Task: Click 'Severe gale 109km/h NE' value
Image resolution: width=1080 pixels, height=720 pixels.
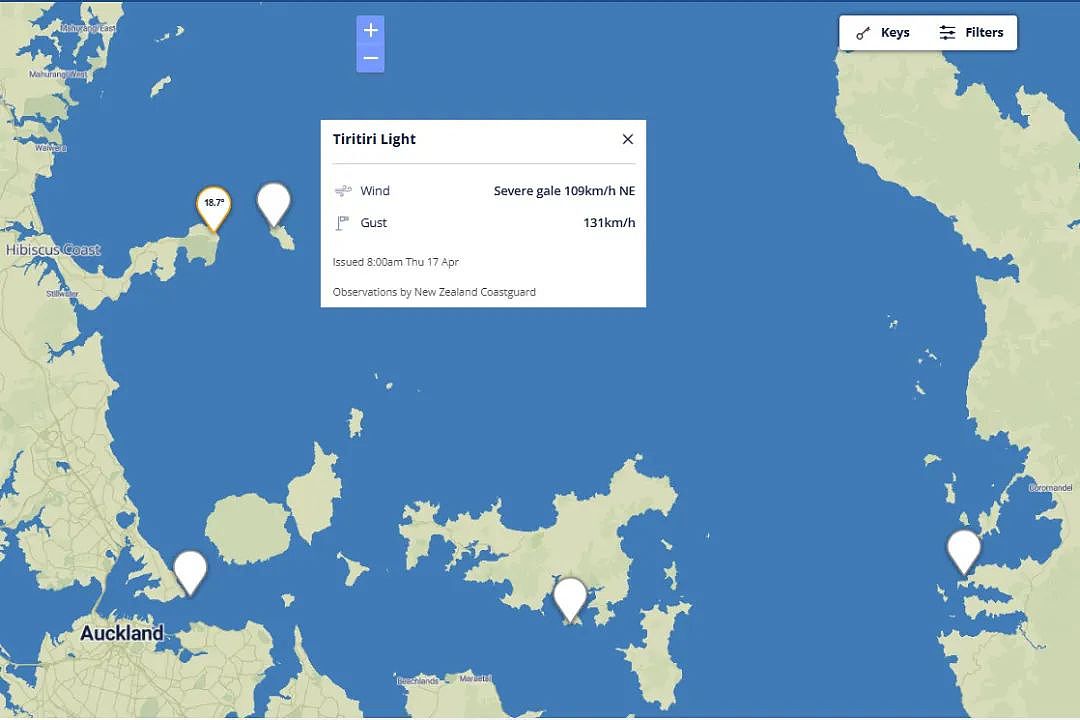Action: [564, 191]
